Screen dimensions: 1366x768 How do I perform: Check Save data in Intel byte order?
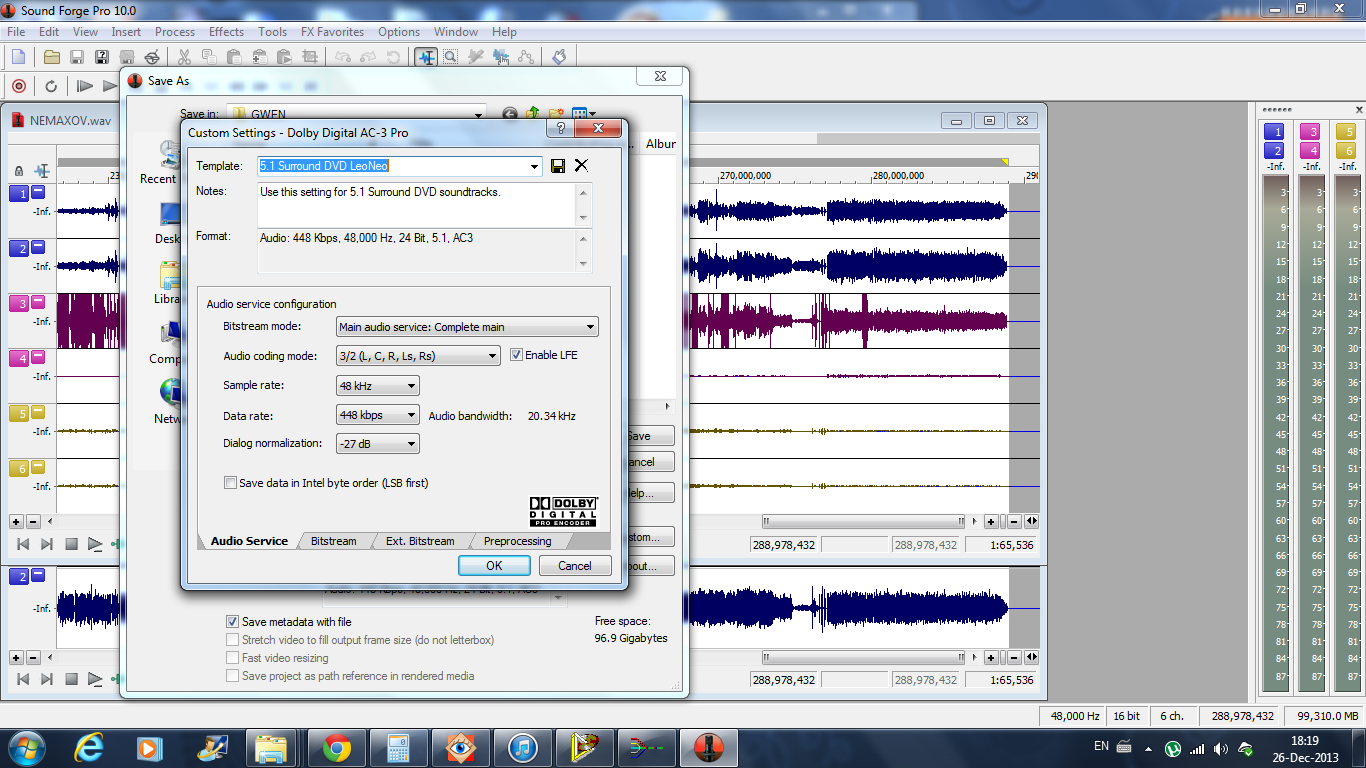click(230, 483)
